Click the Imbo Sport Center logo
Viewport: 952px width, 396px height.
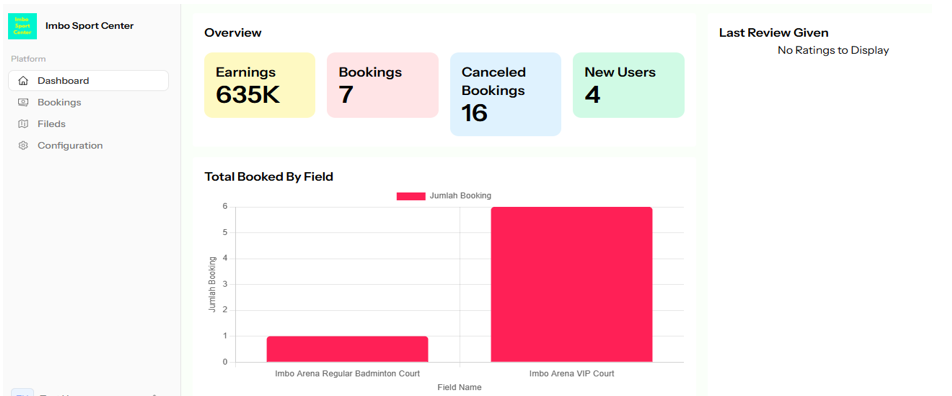(x=22, y=26)
